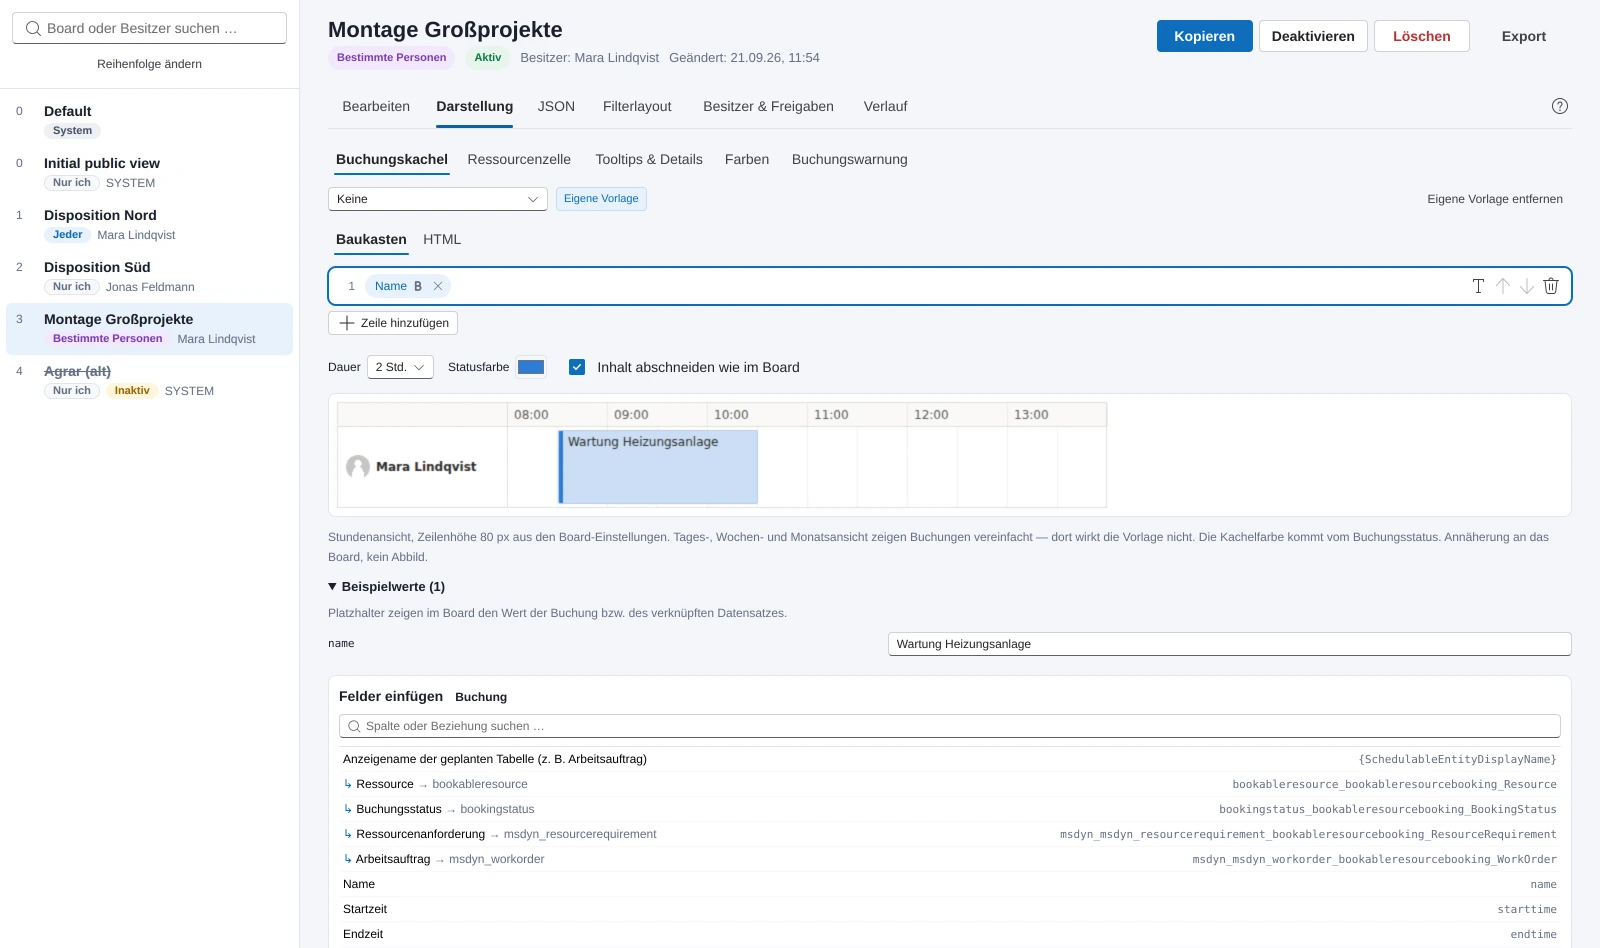Toggle Inhalt abschneiden wie im Board checkbox
Screen dimensions: 1600x948
coord(577,367)
